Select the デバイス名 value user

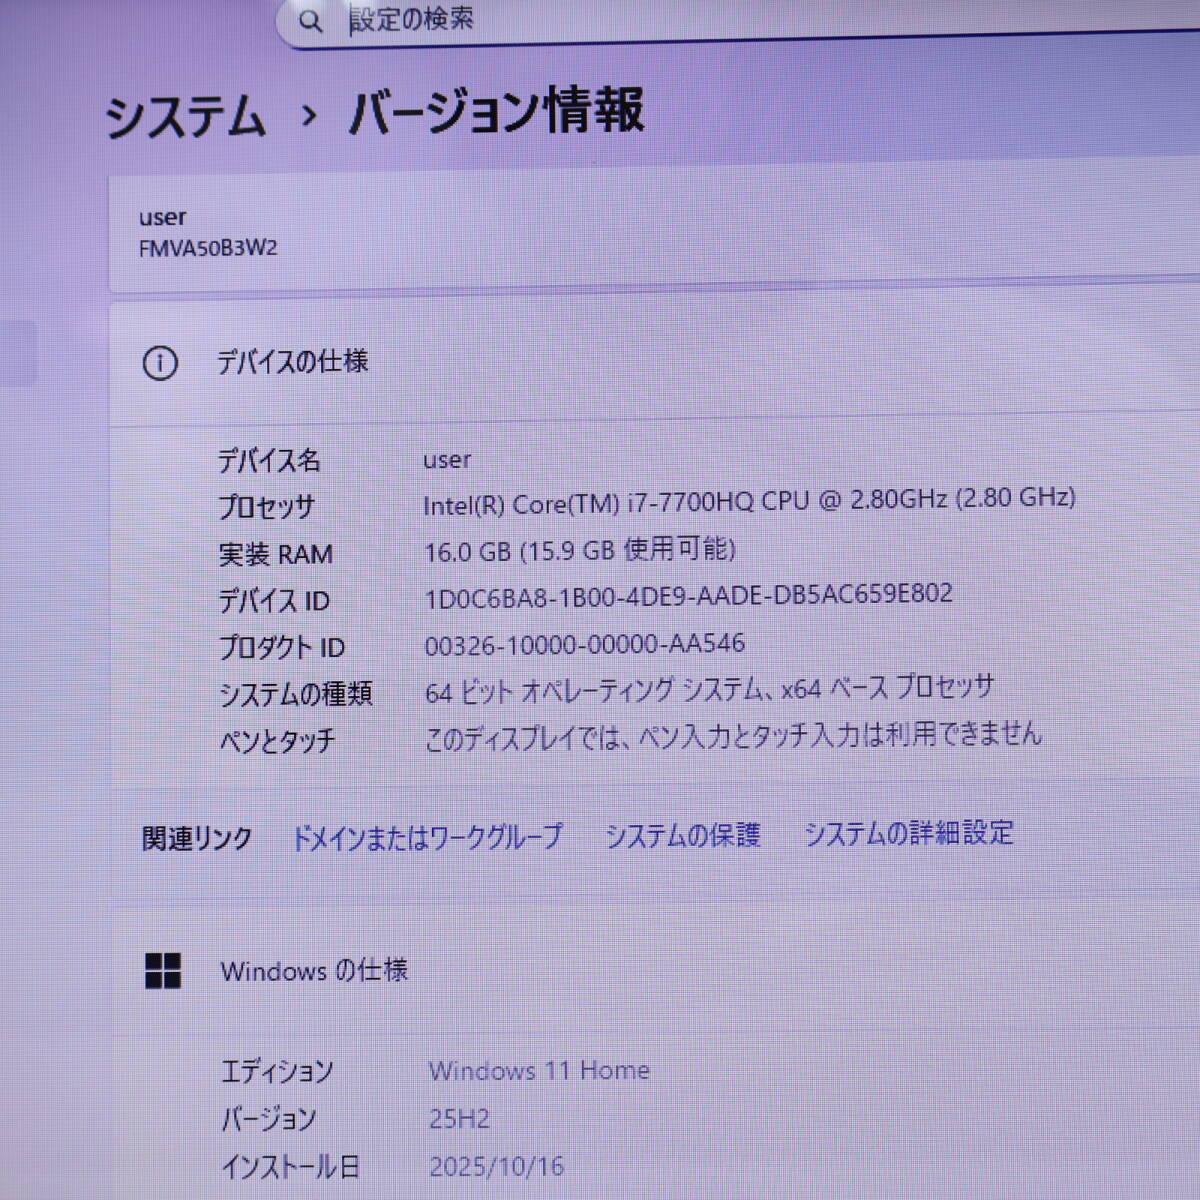click(x=447, y=460)
